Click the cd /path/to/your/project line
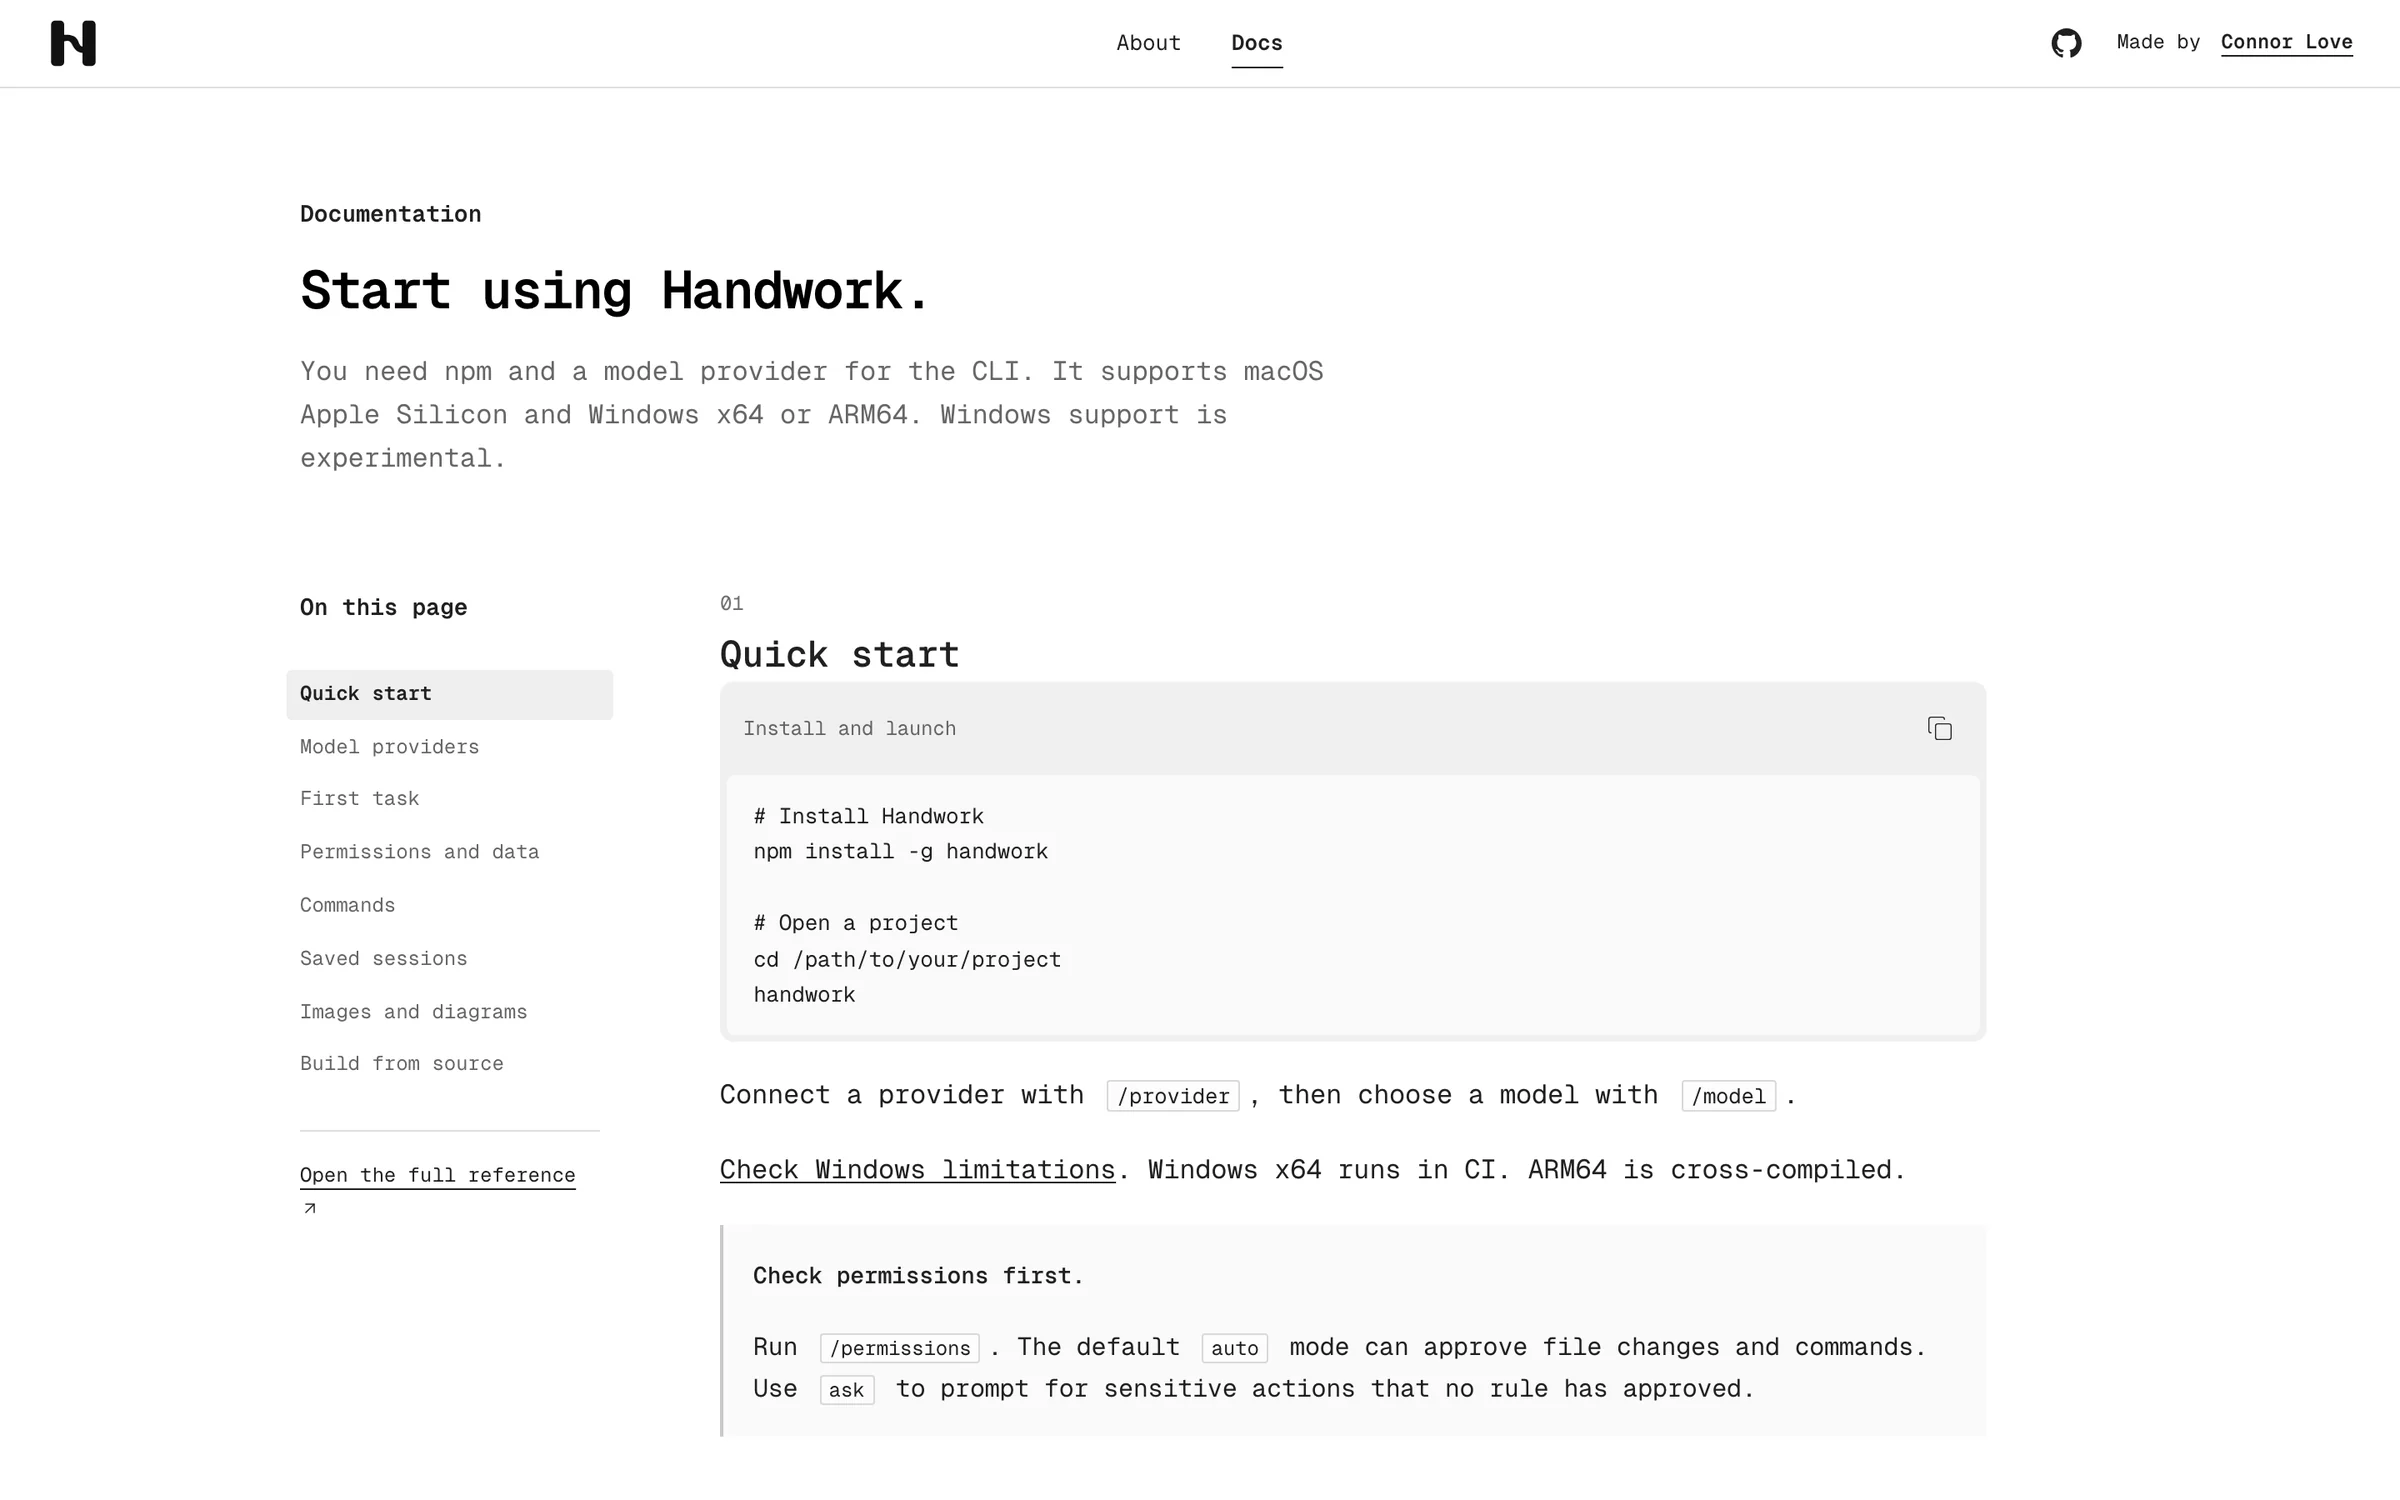Screen dimensions: 2400x1500 point(907,960)
